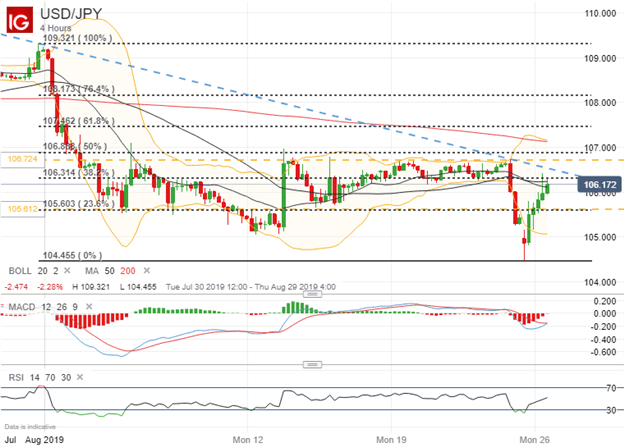Select the orange 105.612 price tag
The image size is (624, 447).
[x=21, y=210]
